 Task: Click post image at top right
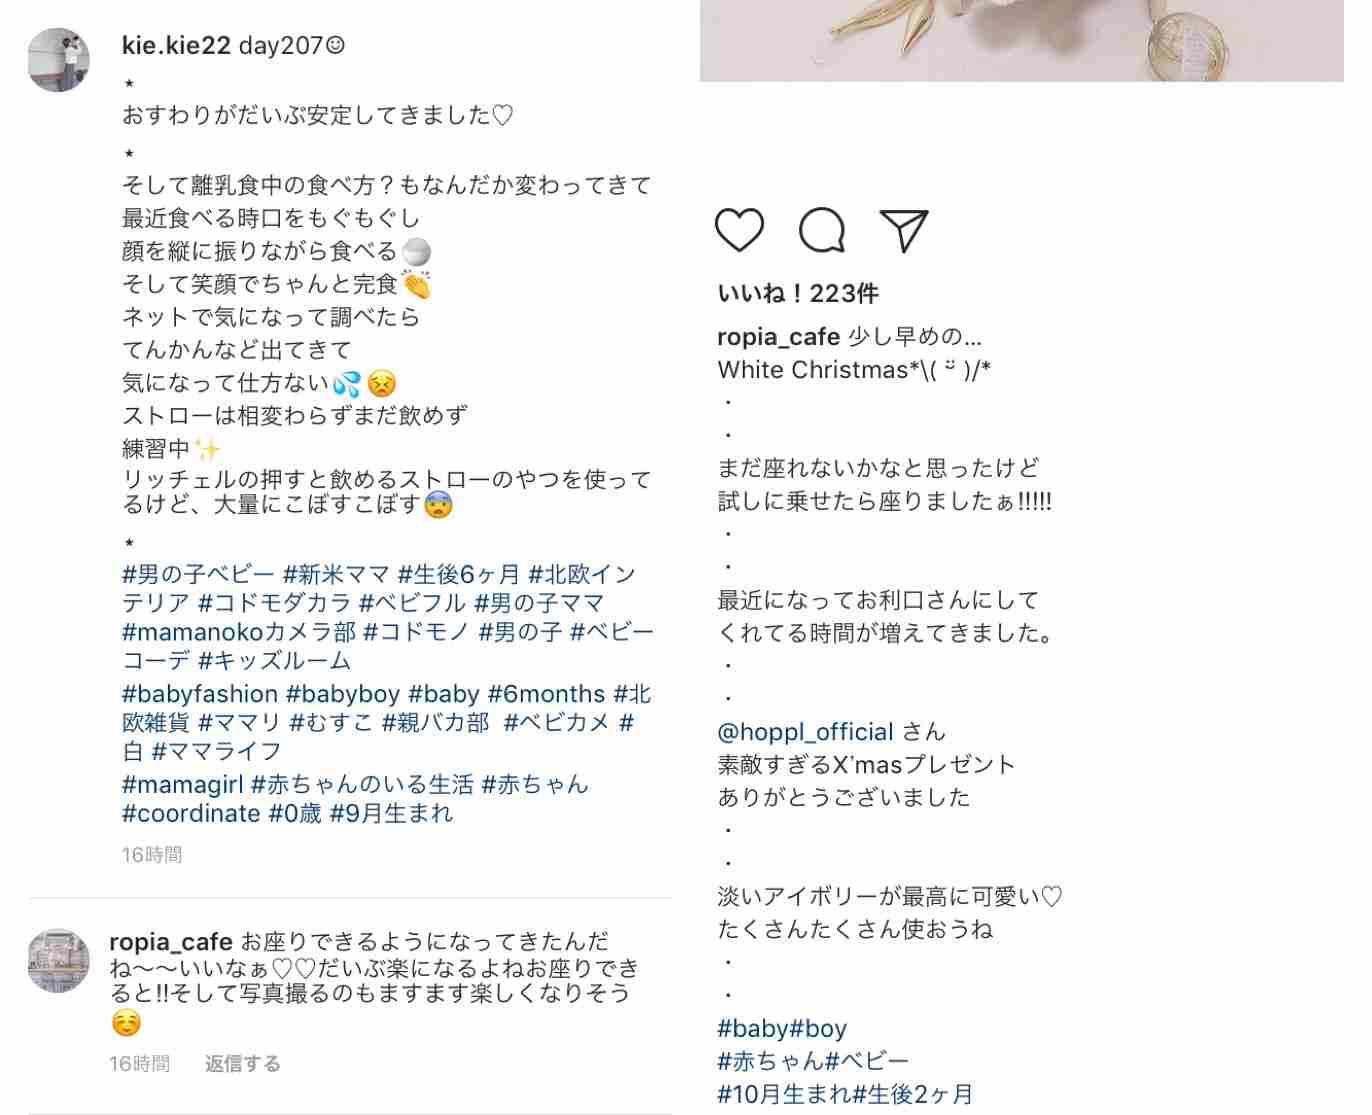pos(1021,40)
